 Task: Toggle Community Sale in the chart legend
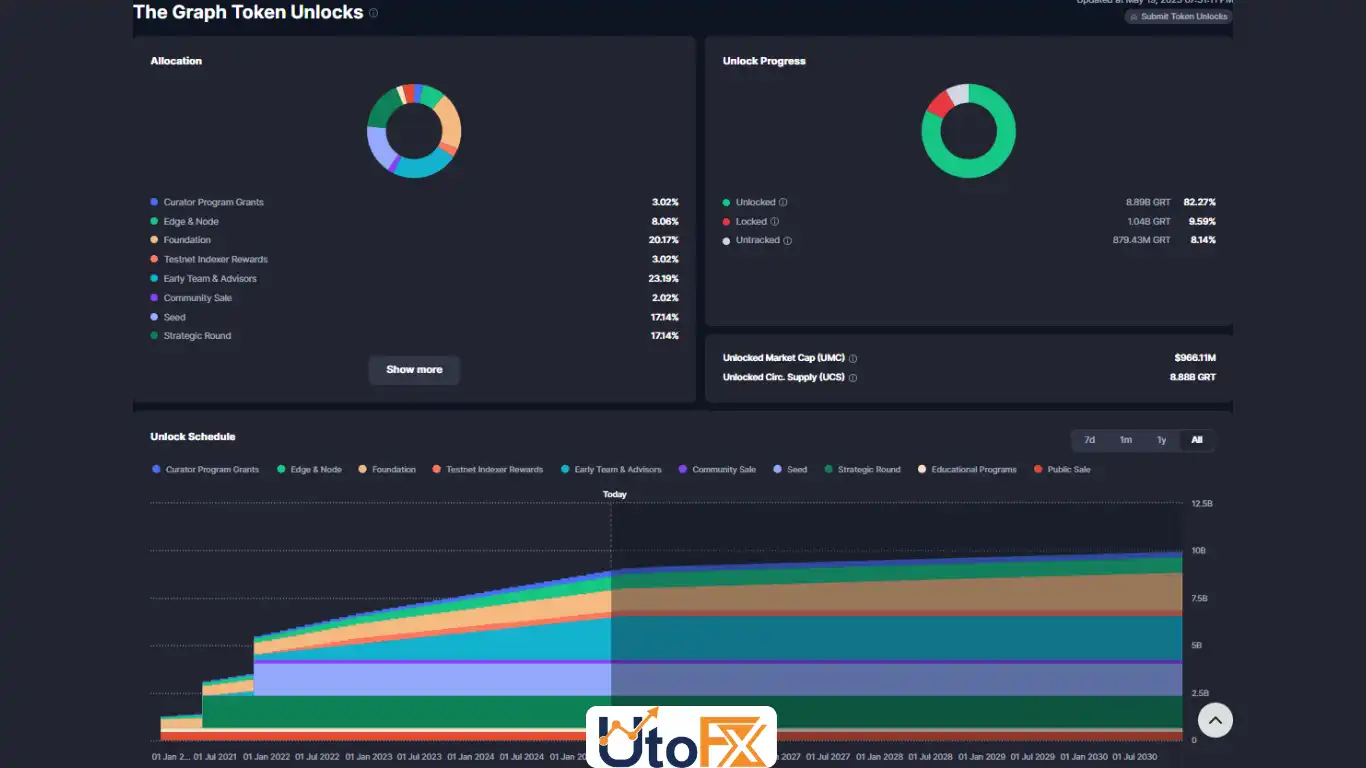[717, 469]
